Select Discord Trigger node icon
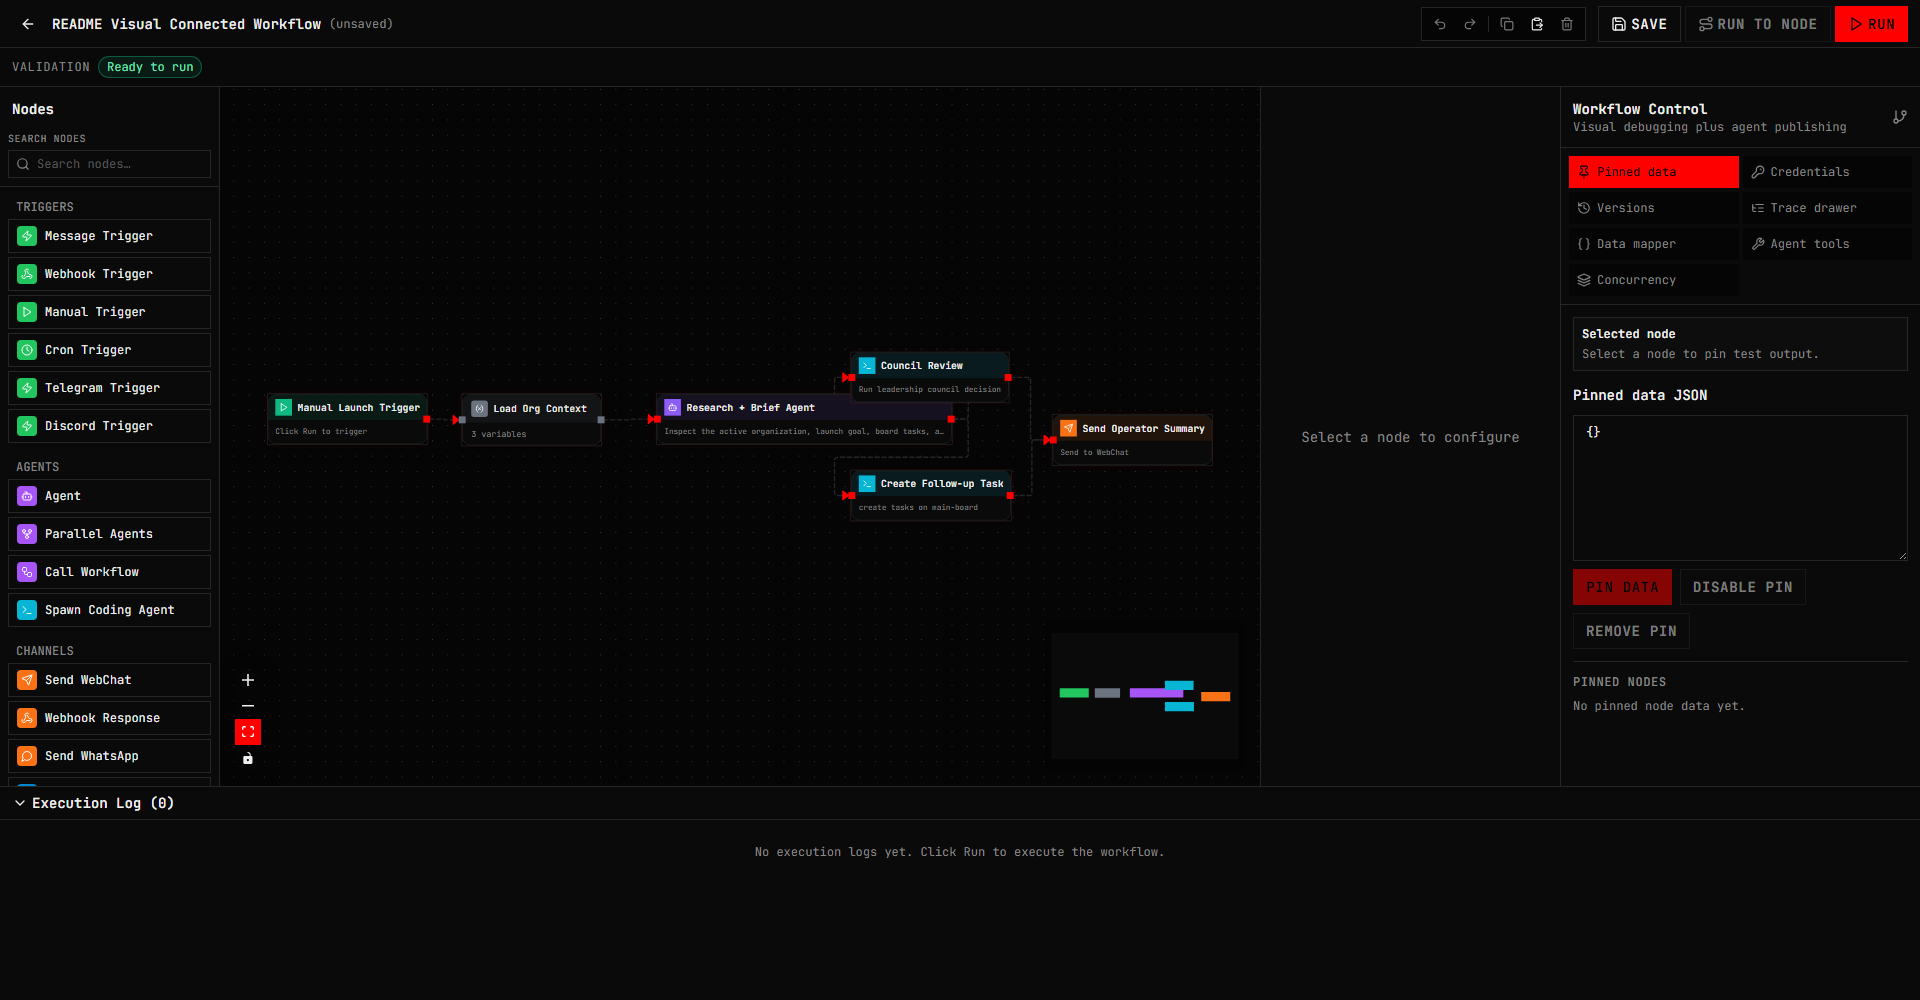The image size is (1920, 1000). click(x=27, y=426)
